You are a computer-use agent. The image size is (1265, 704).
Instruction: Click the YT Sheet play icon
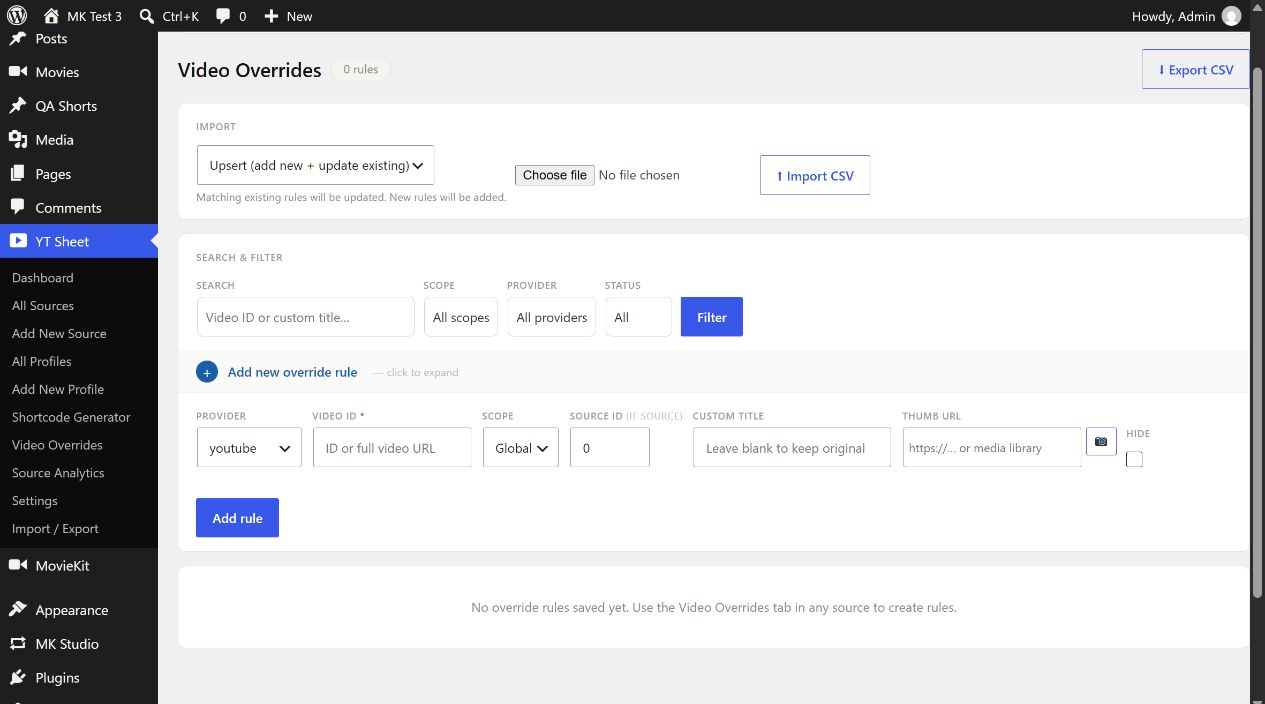(x=17, y=241)
